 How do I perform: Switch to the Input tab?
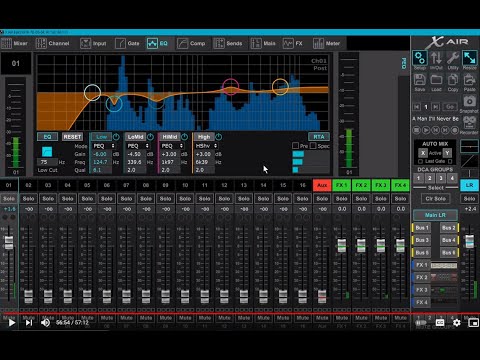93,43
